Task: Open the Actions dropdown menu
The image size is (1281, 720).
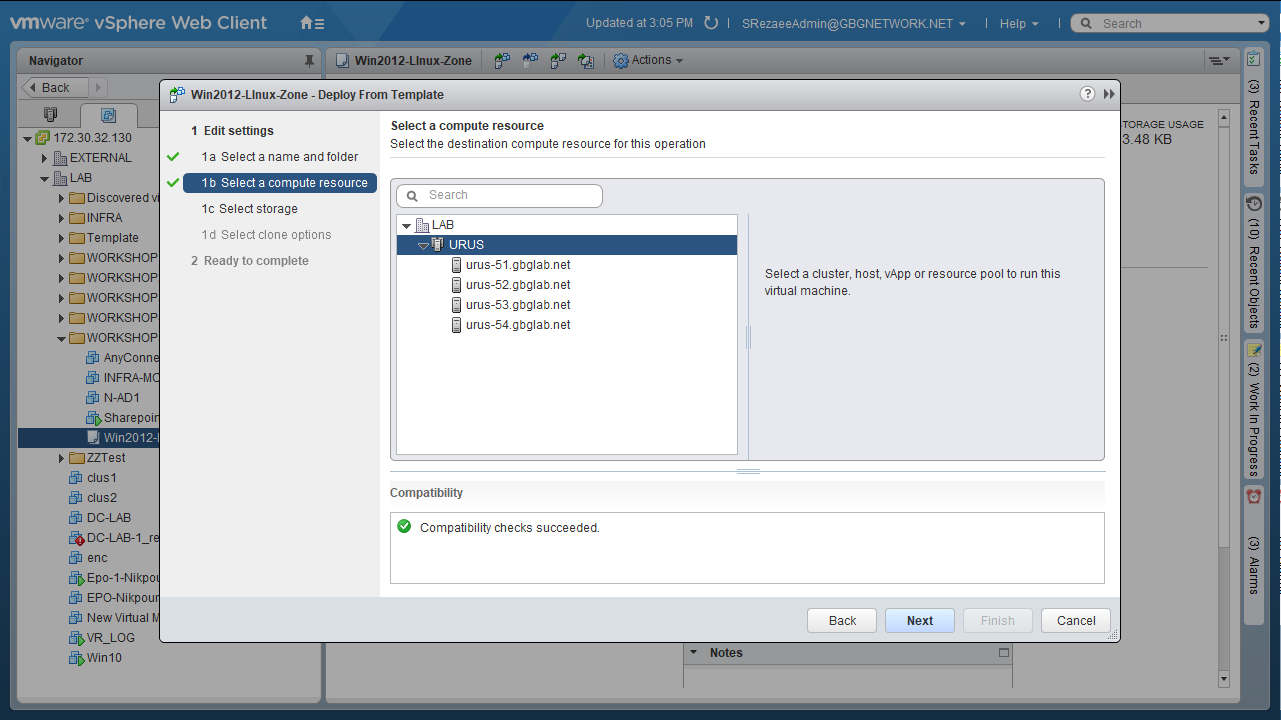Action: click(x=649, y=61)
